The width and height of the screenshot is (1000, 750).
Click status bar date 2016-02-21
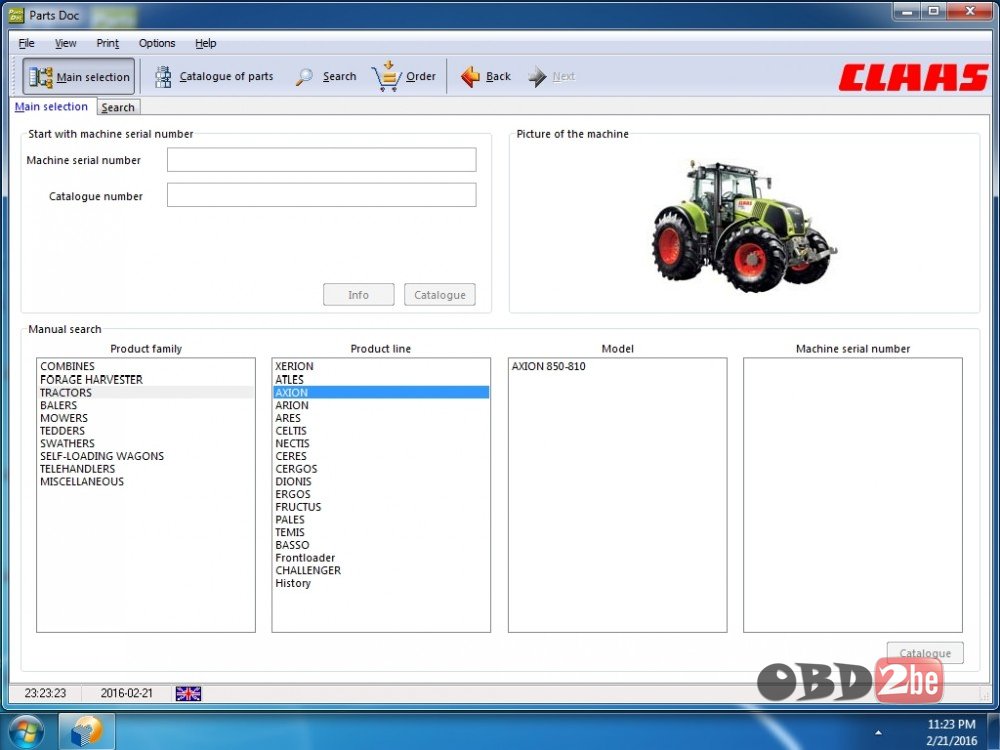coord(126,693)
